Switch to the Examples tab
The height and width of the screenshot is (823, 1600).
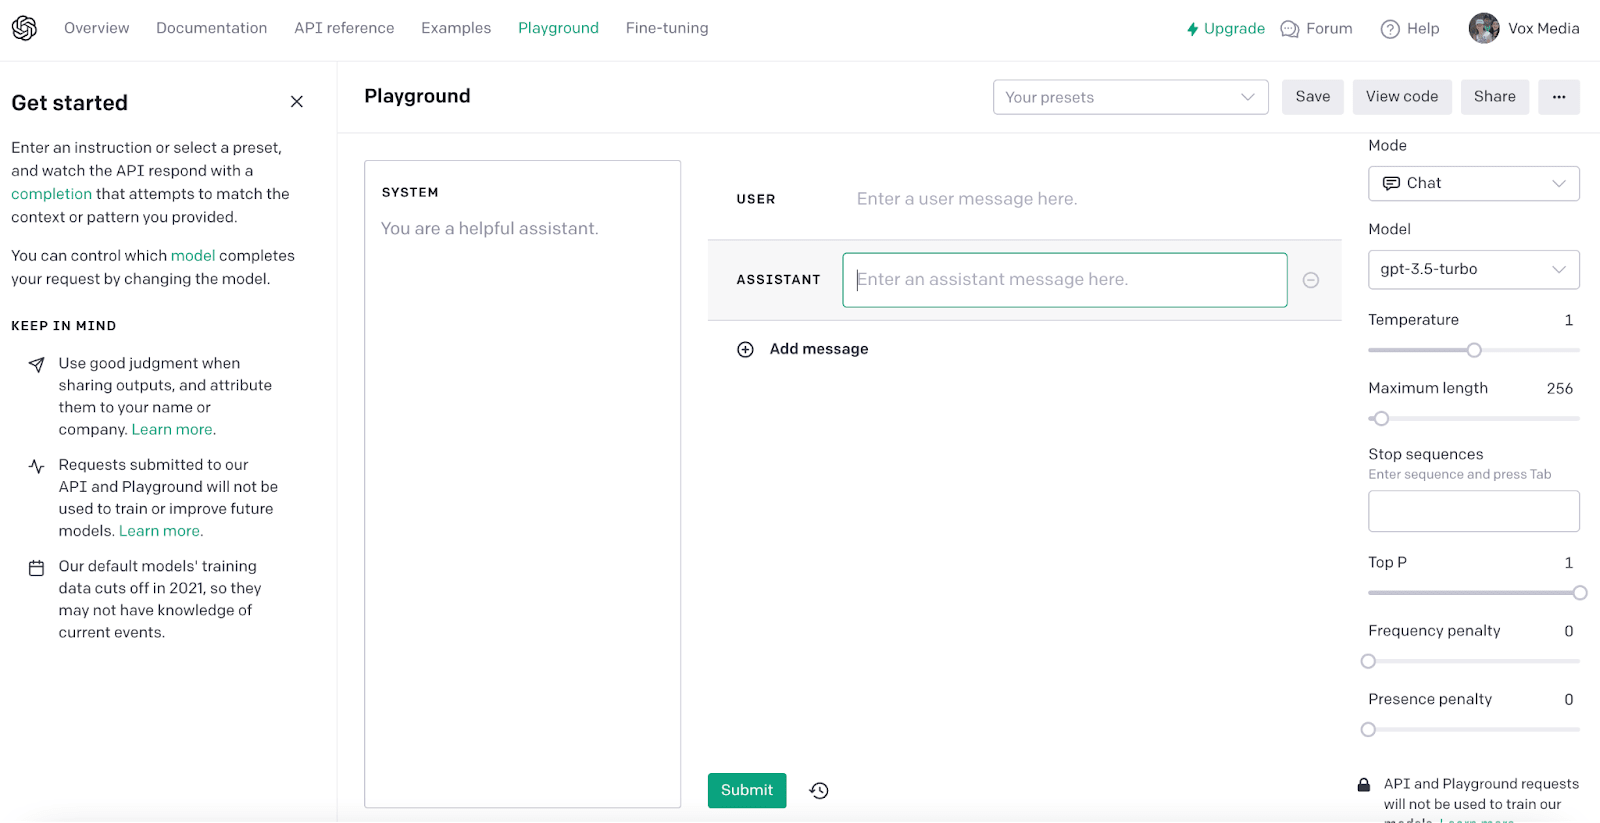coord(456,28)
